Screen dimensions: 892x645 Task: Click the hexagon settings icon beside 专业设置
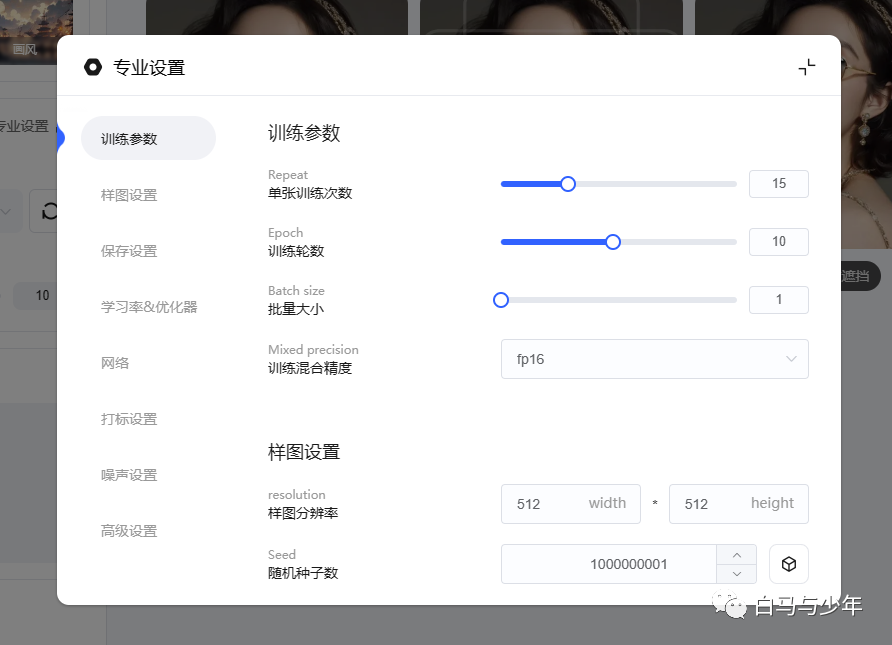93,67
